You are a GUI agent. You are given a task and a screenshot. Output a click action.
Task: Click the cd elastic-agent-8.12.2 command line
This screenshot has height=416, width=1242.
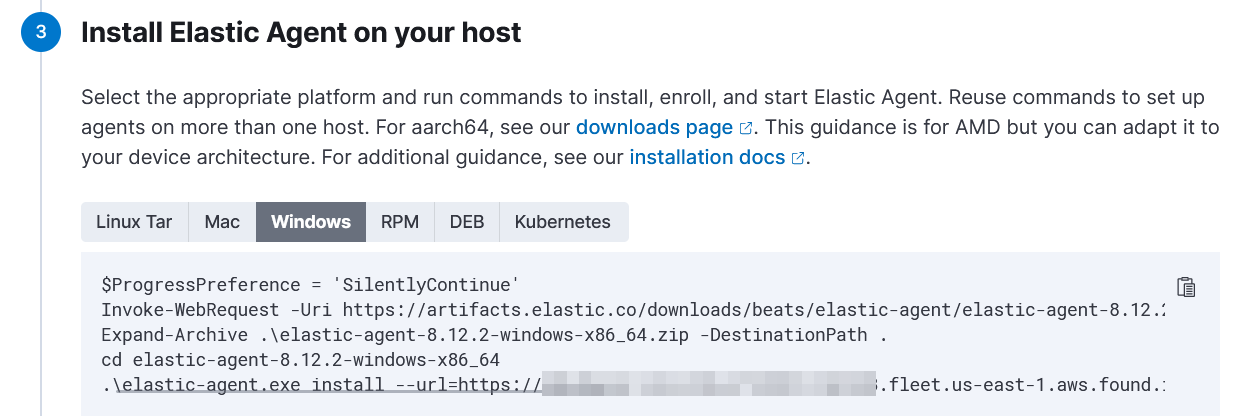pyautogui.click(x=300, y=359)
